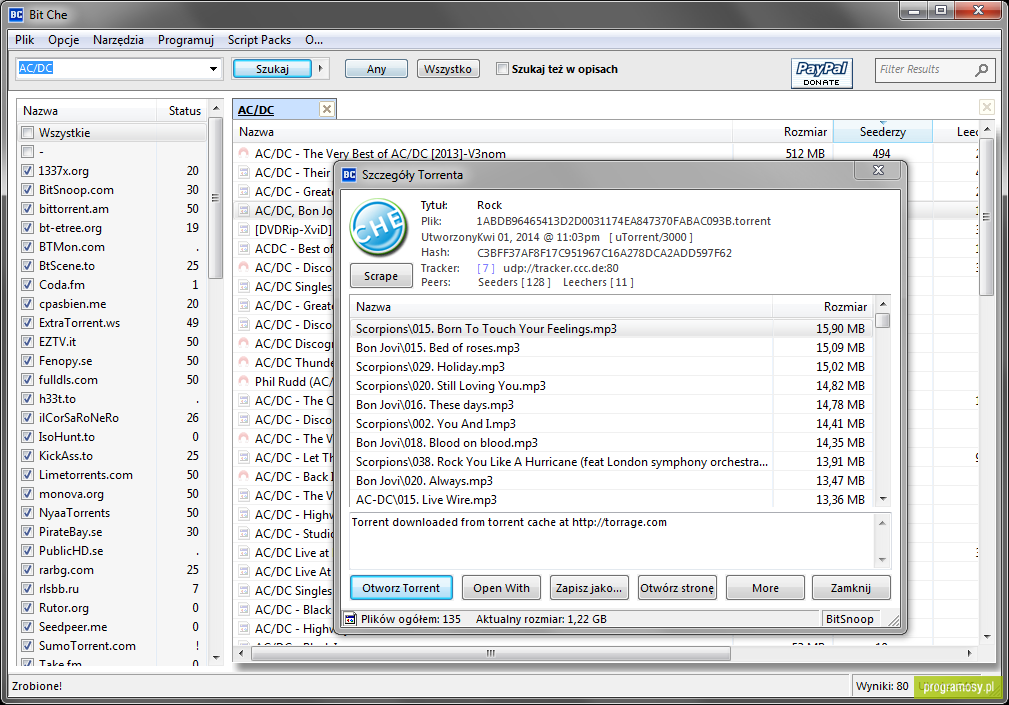
Task: Click Otwórz stronę button
Action: click(x=677, y=588)
